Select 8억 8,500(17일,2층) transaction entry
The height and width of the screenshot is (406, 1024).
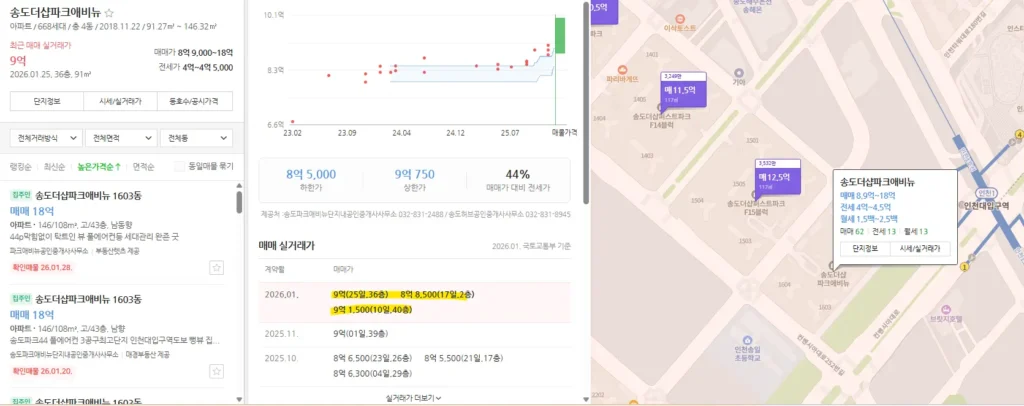[438, 294]
